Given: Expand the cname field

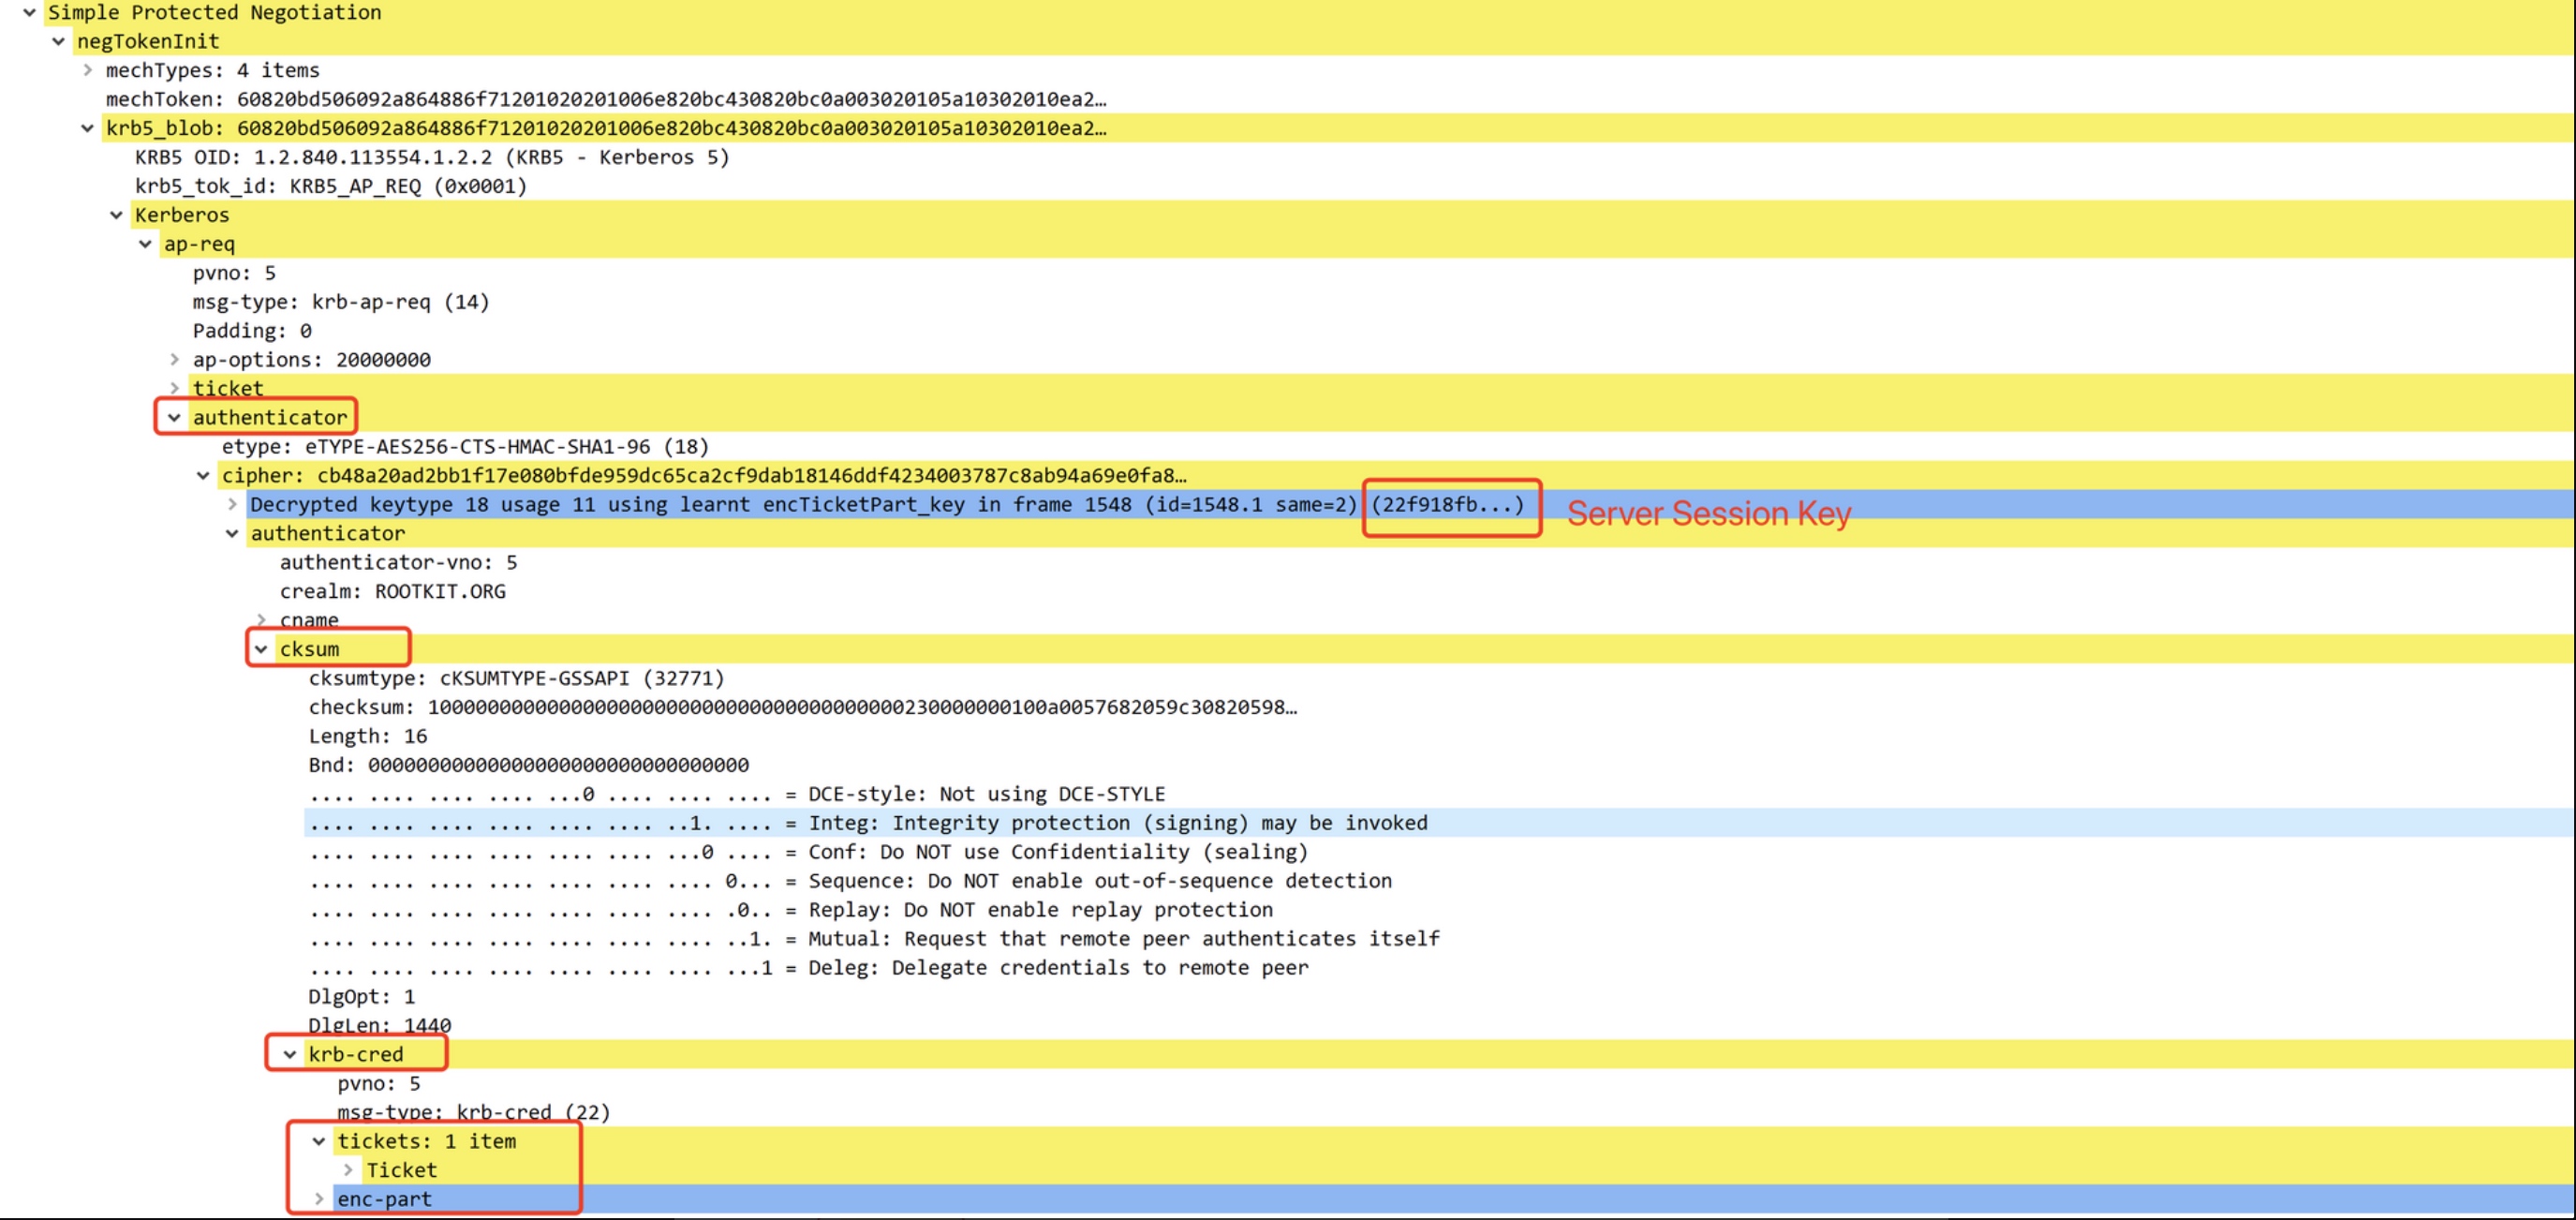Looking at the screenshot, I should pos(262,621).
